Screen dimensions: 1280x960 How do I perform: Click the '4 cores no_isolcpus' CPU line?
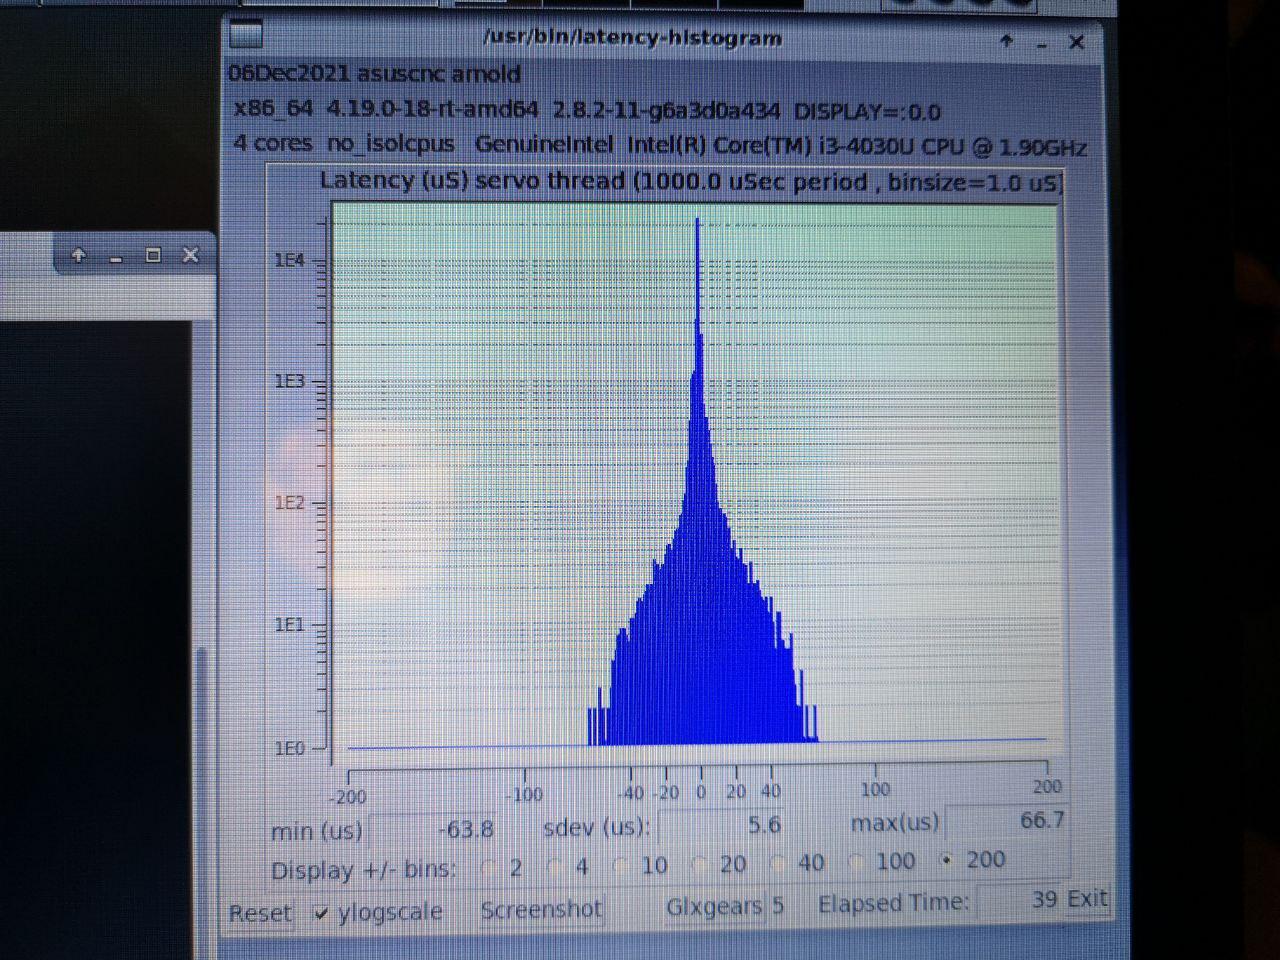coord(660,145)
